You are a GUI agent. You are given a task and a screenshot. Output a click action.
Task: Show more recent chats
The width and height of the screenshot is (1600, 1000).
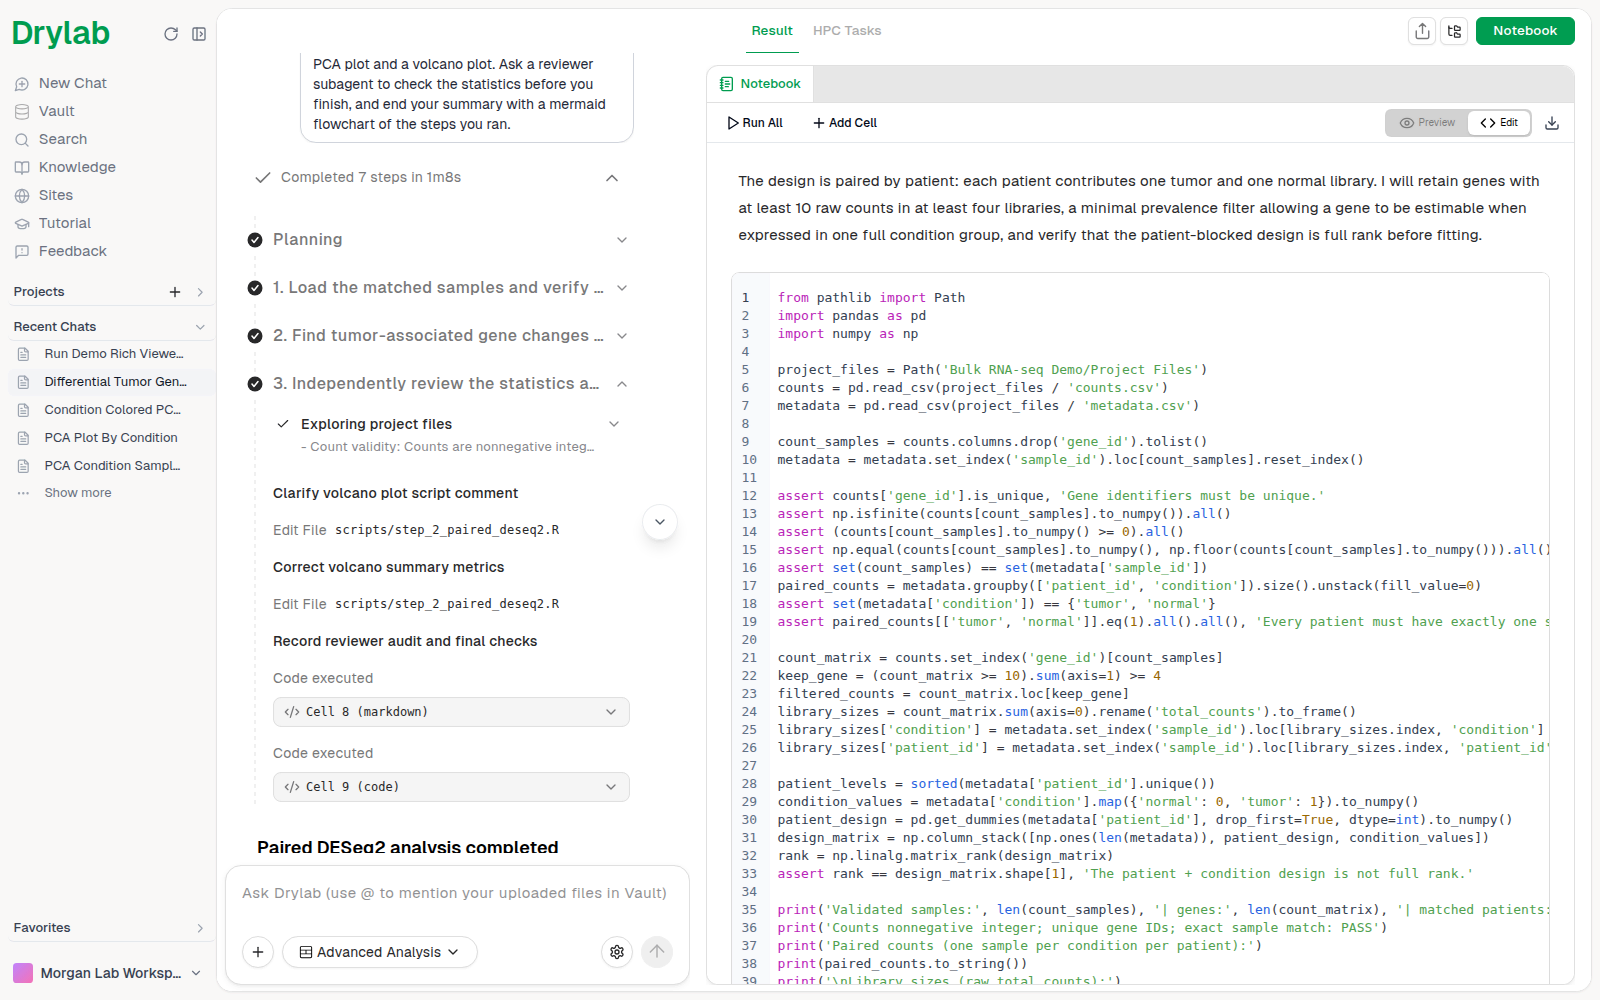[x=78, y=493]
